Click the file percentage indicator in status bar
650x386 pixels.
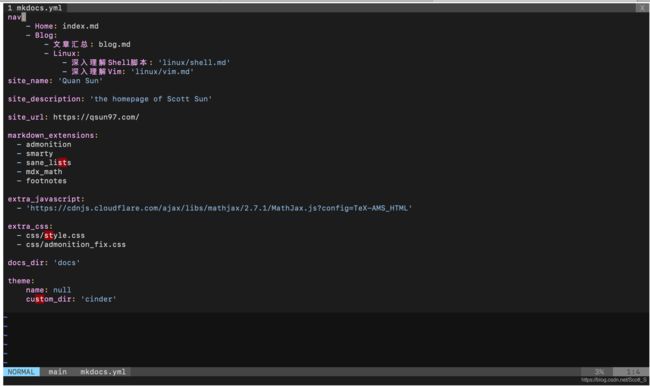click(599, 372)
